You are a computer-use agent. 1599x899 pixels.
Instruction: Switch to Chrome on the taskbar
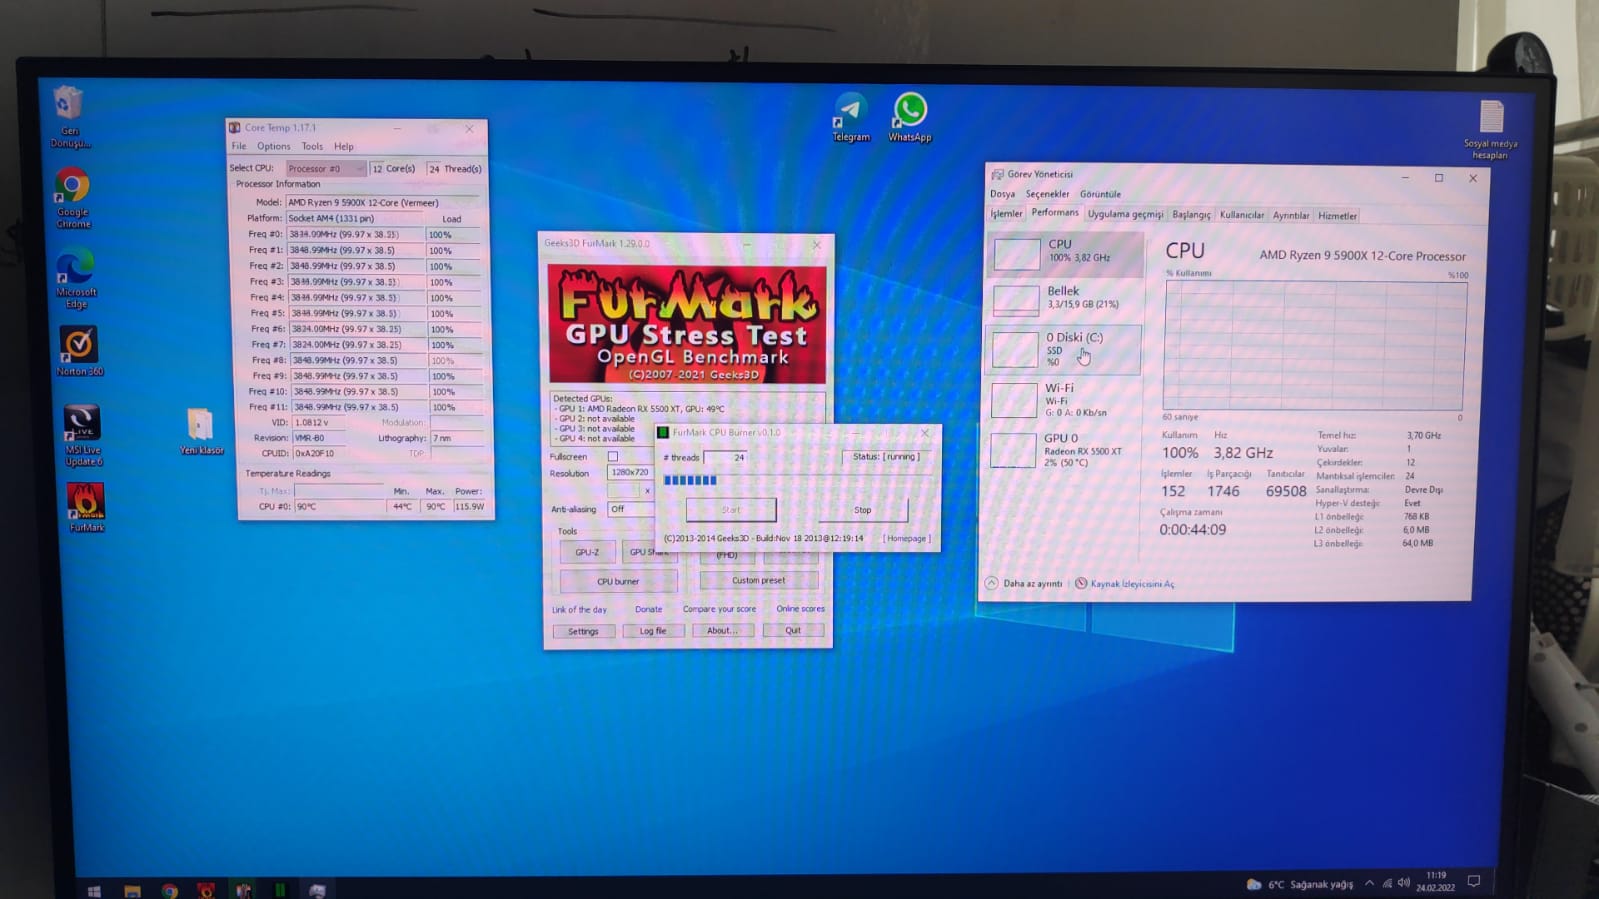click(x=170, y=890)
